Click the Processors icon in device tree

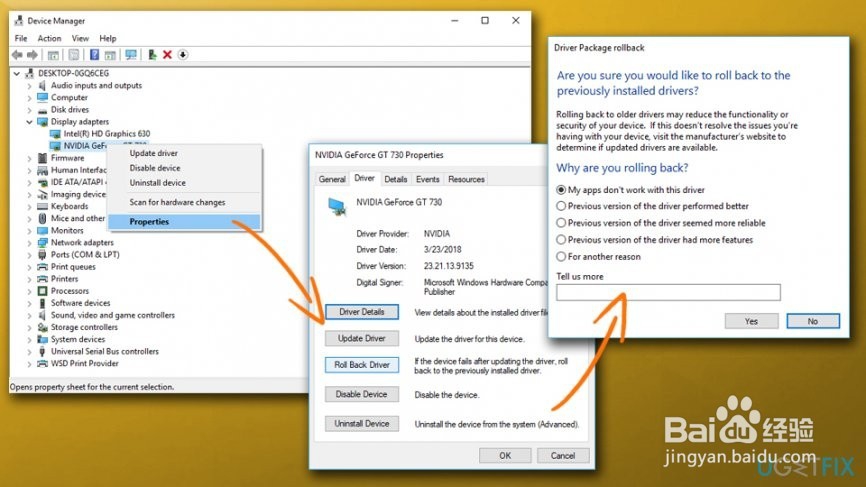coord(43,291)
